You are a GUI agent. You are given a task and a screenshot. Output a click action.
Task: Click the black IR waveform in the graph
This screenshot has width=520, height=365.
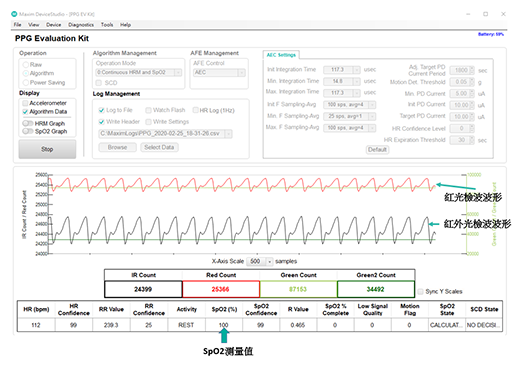coord(243,230)
